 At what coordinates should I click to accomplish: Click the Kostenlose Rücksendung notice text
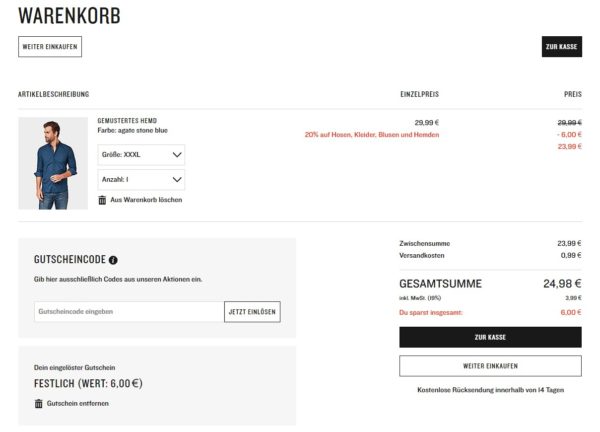click(x=490, y=390)
